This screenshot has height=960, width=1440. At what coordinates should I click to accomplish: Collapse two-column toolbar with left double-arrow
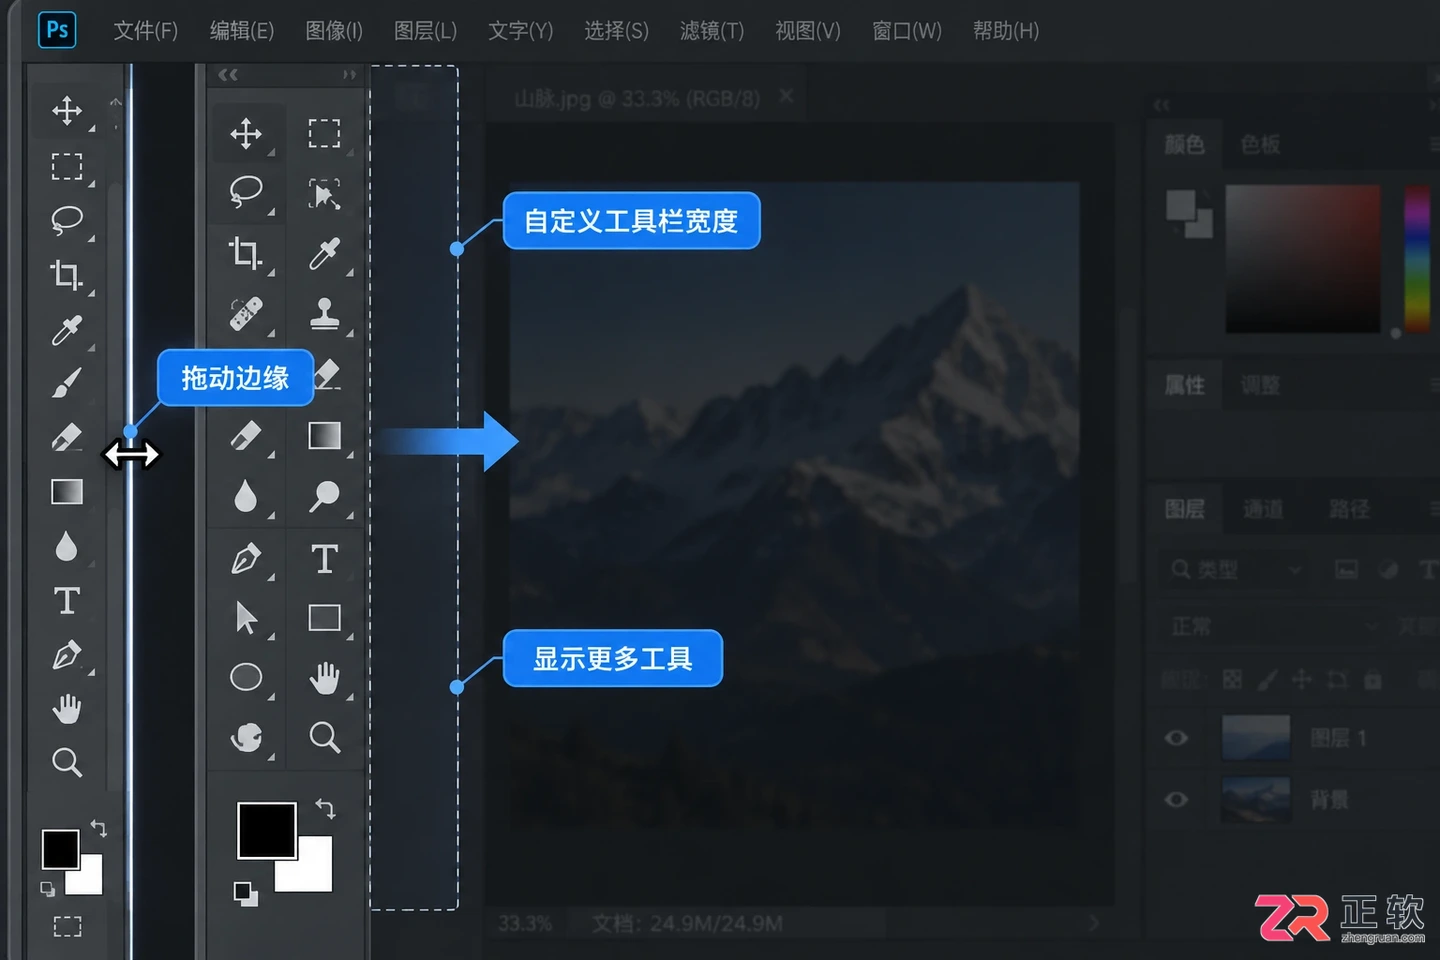(228, 75)
